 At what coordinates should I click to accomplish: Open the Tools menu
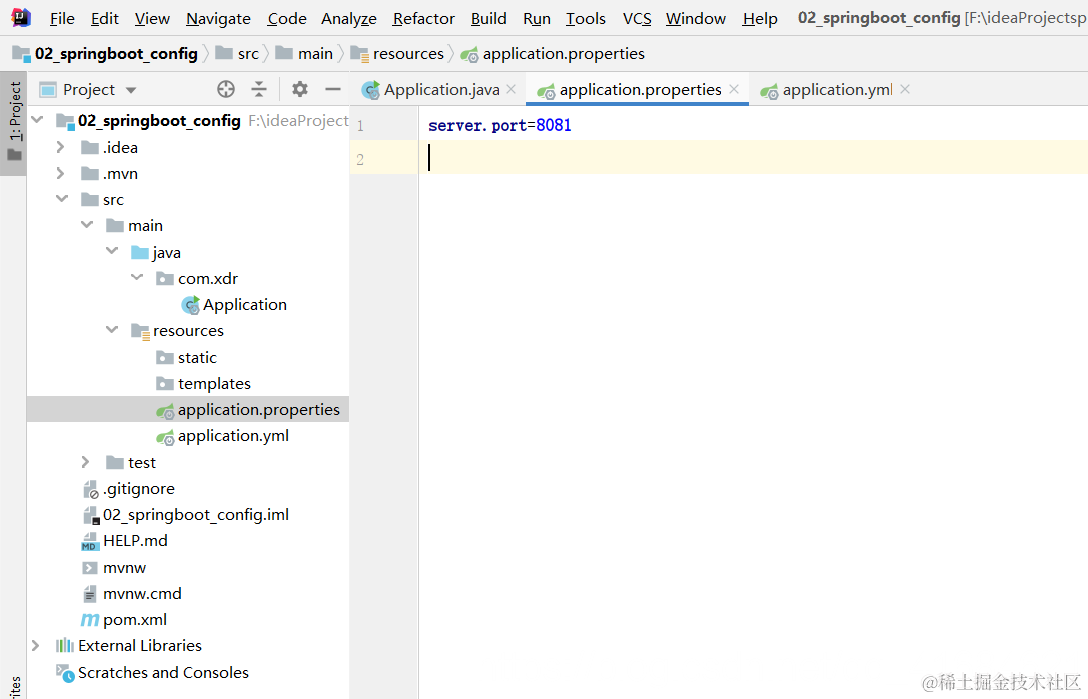[x=586, y=18]
